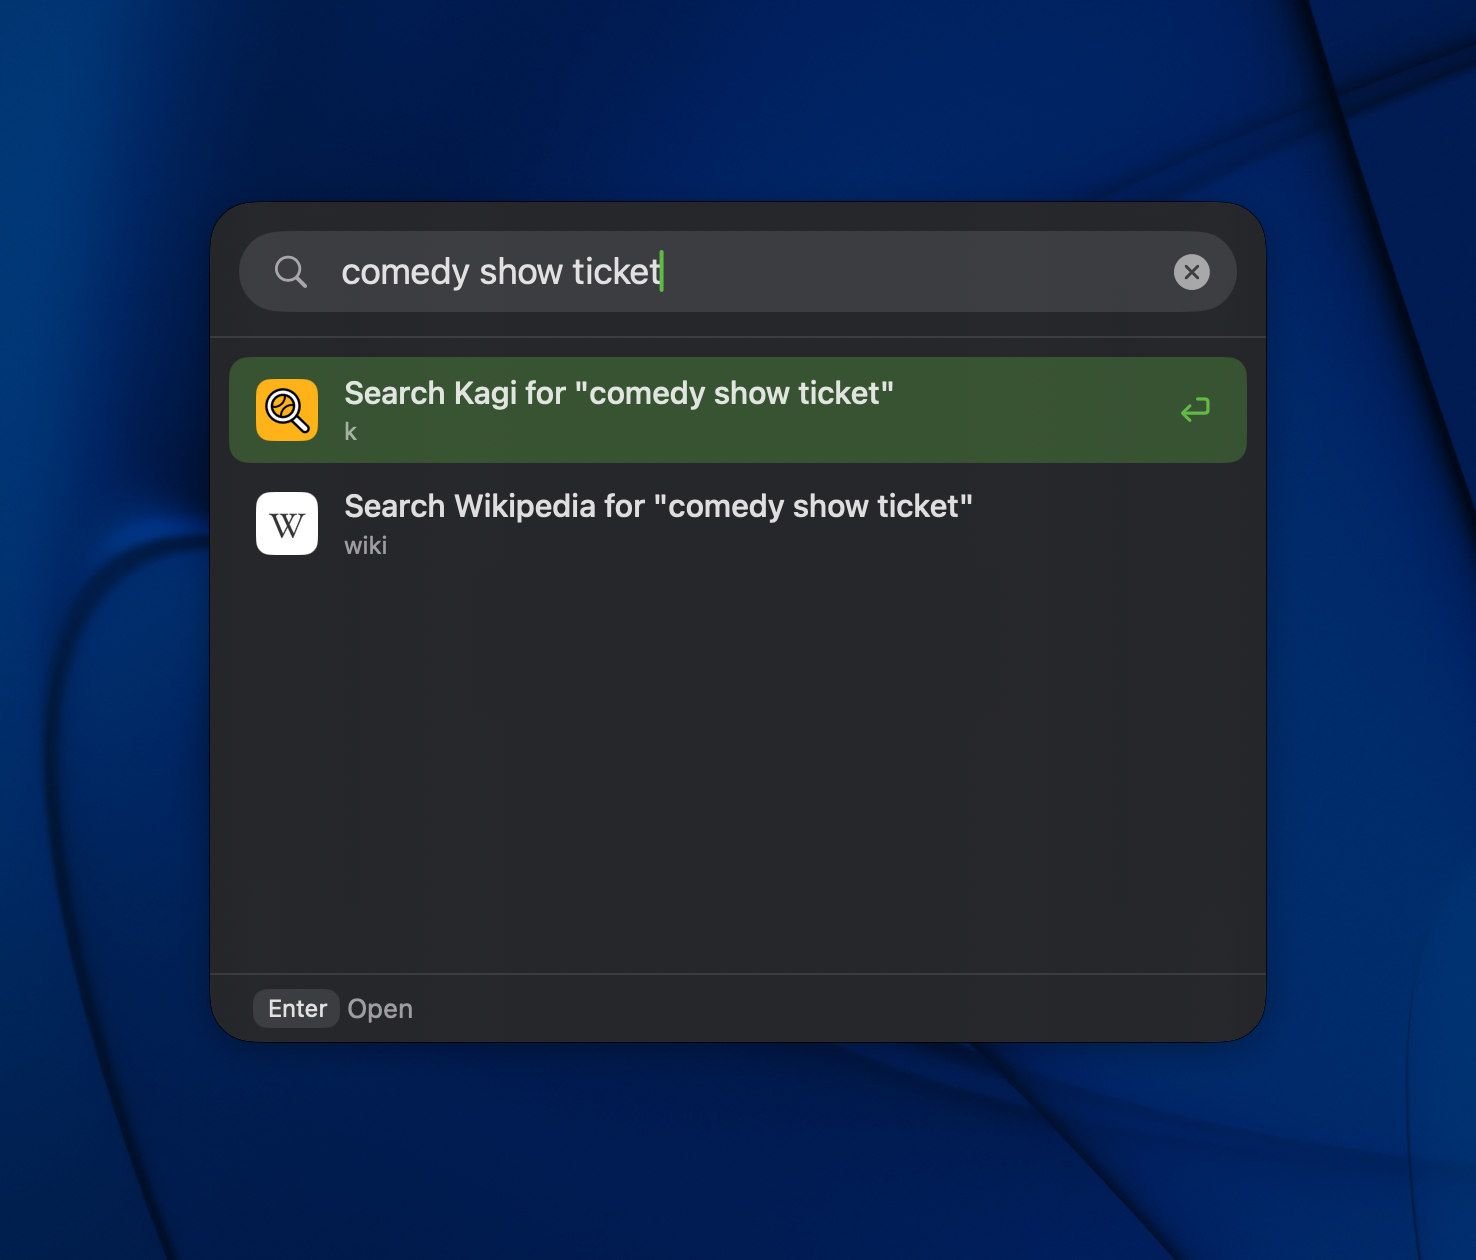Click the launcher bottom status bar
The height and width of the screenshot is (1260, 1476).
[738, 1008]
